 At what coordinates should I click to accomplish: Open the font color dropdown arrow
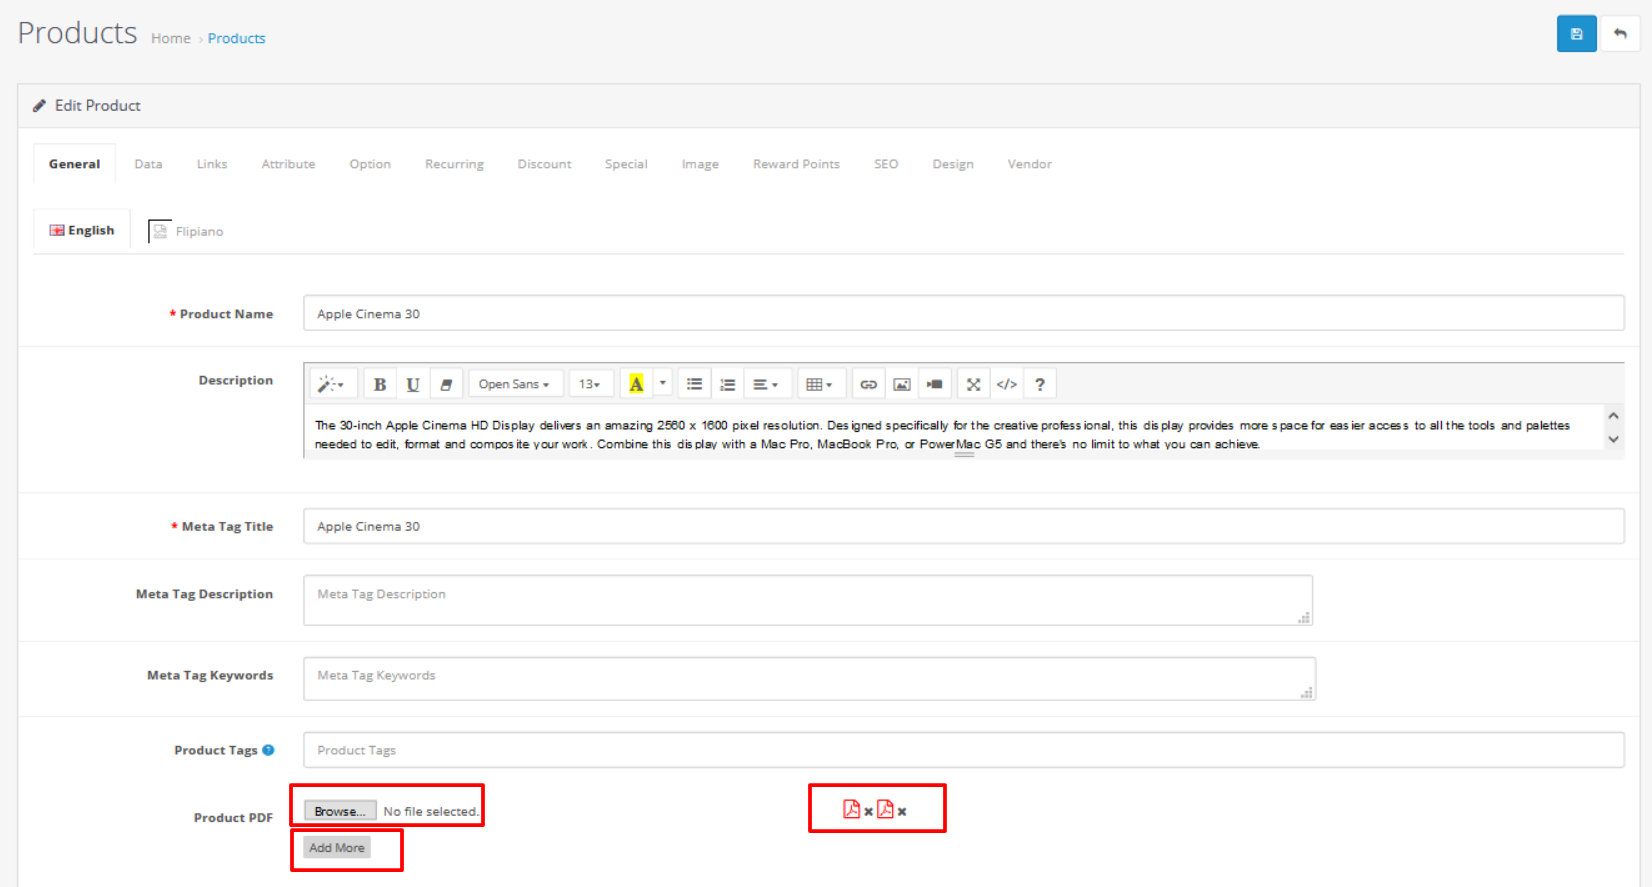pos(662,384)
